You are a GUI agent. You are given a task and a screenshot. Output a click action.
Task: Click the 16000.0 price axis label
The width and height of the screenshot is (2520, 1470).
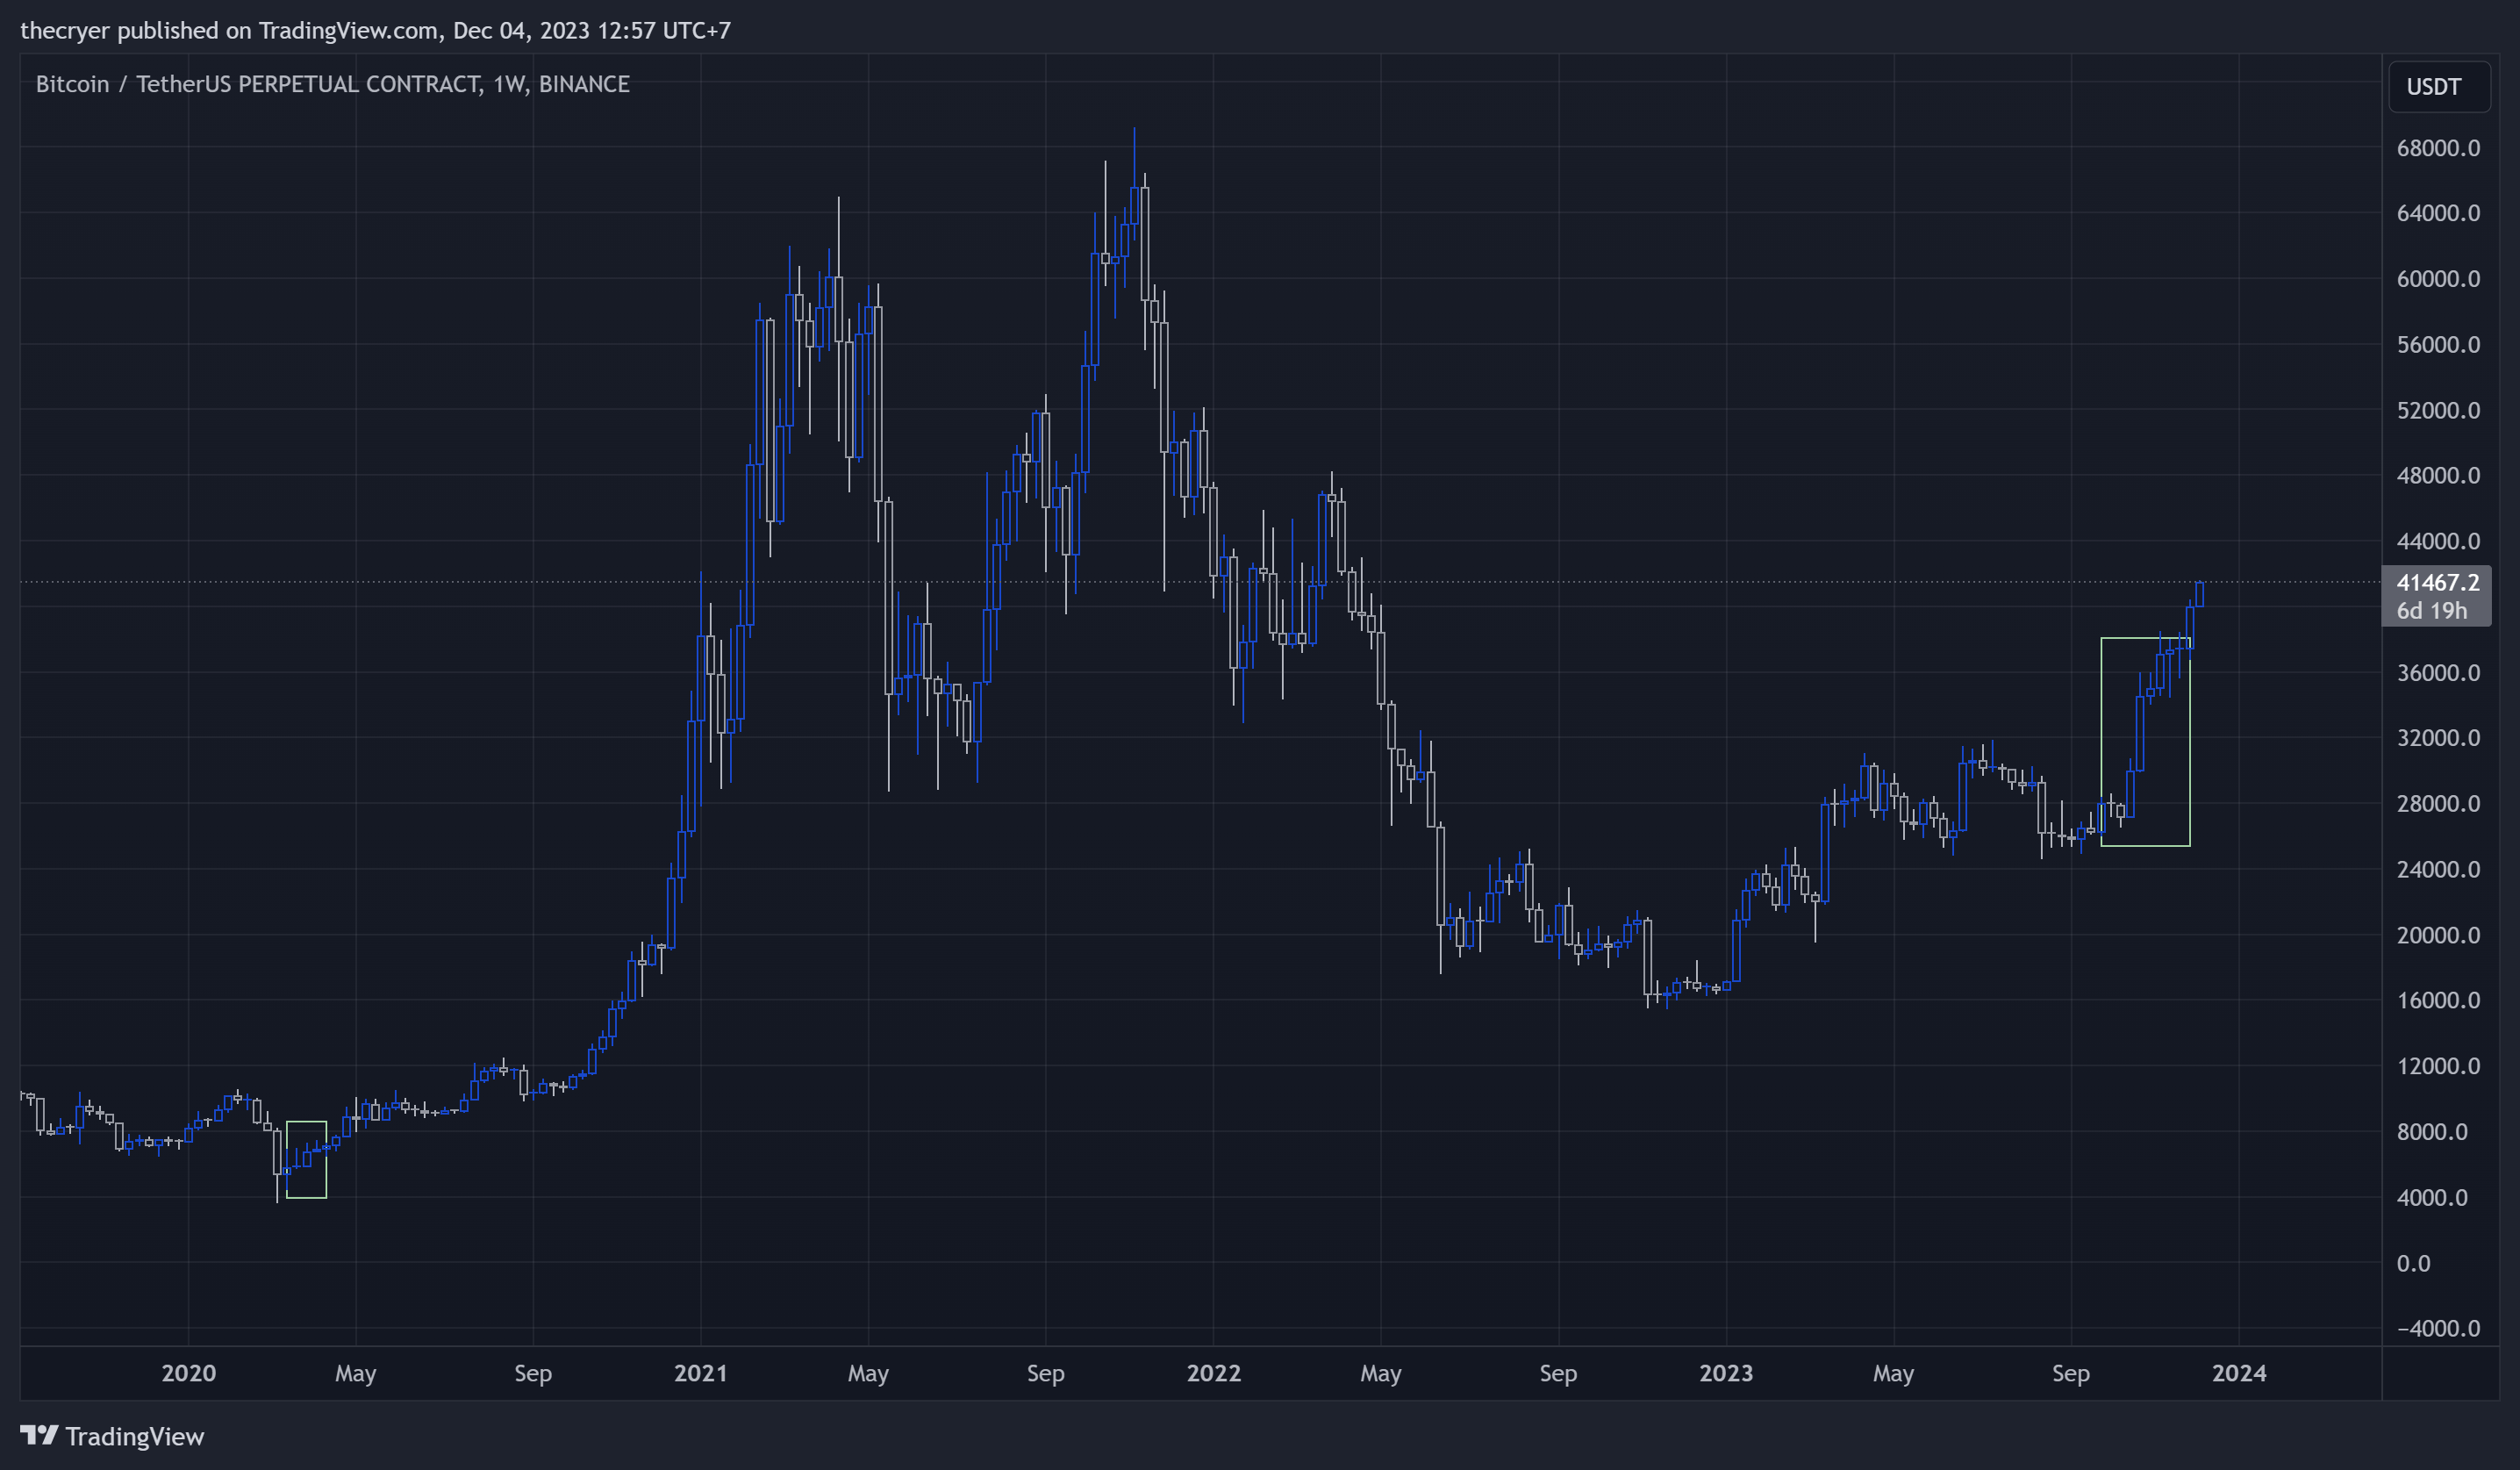(2438, 1000)
